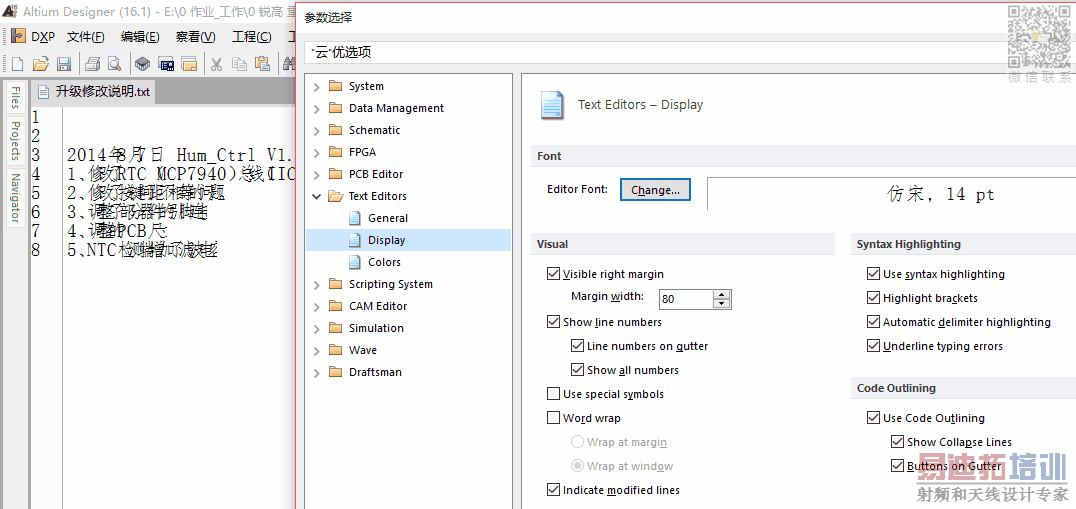Image resolution: width=1076 pixels, height=509 pixels.
Task: Click the print preview magnifier icon
Action: pos(114,64)
